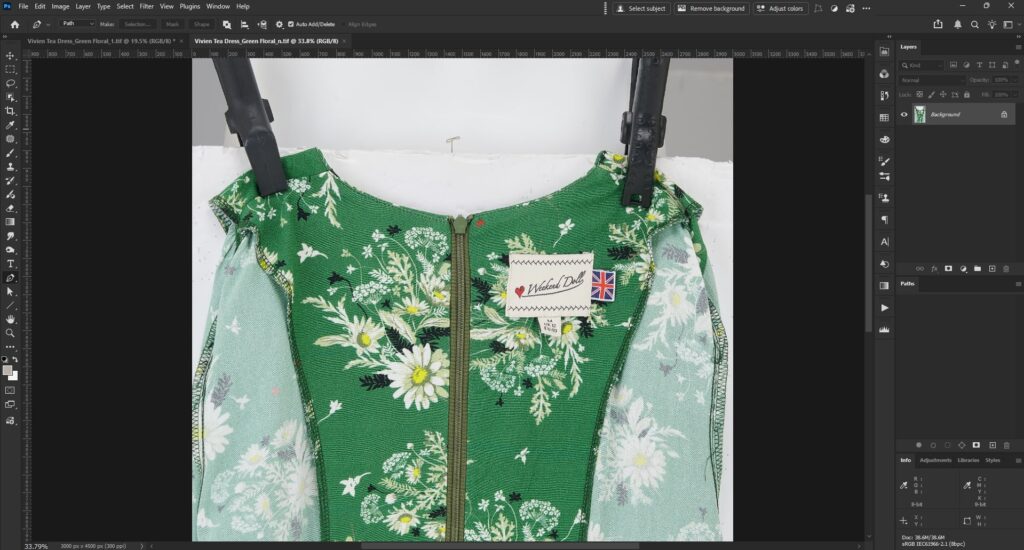
Task: Select the Brush tool
Action: click(10, 153)
